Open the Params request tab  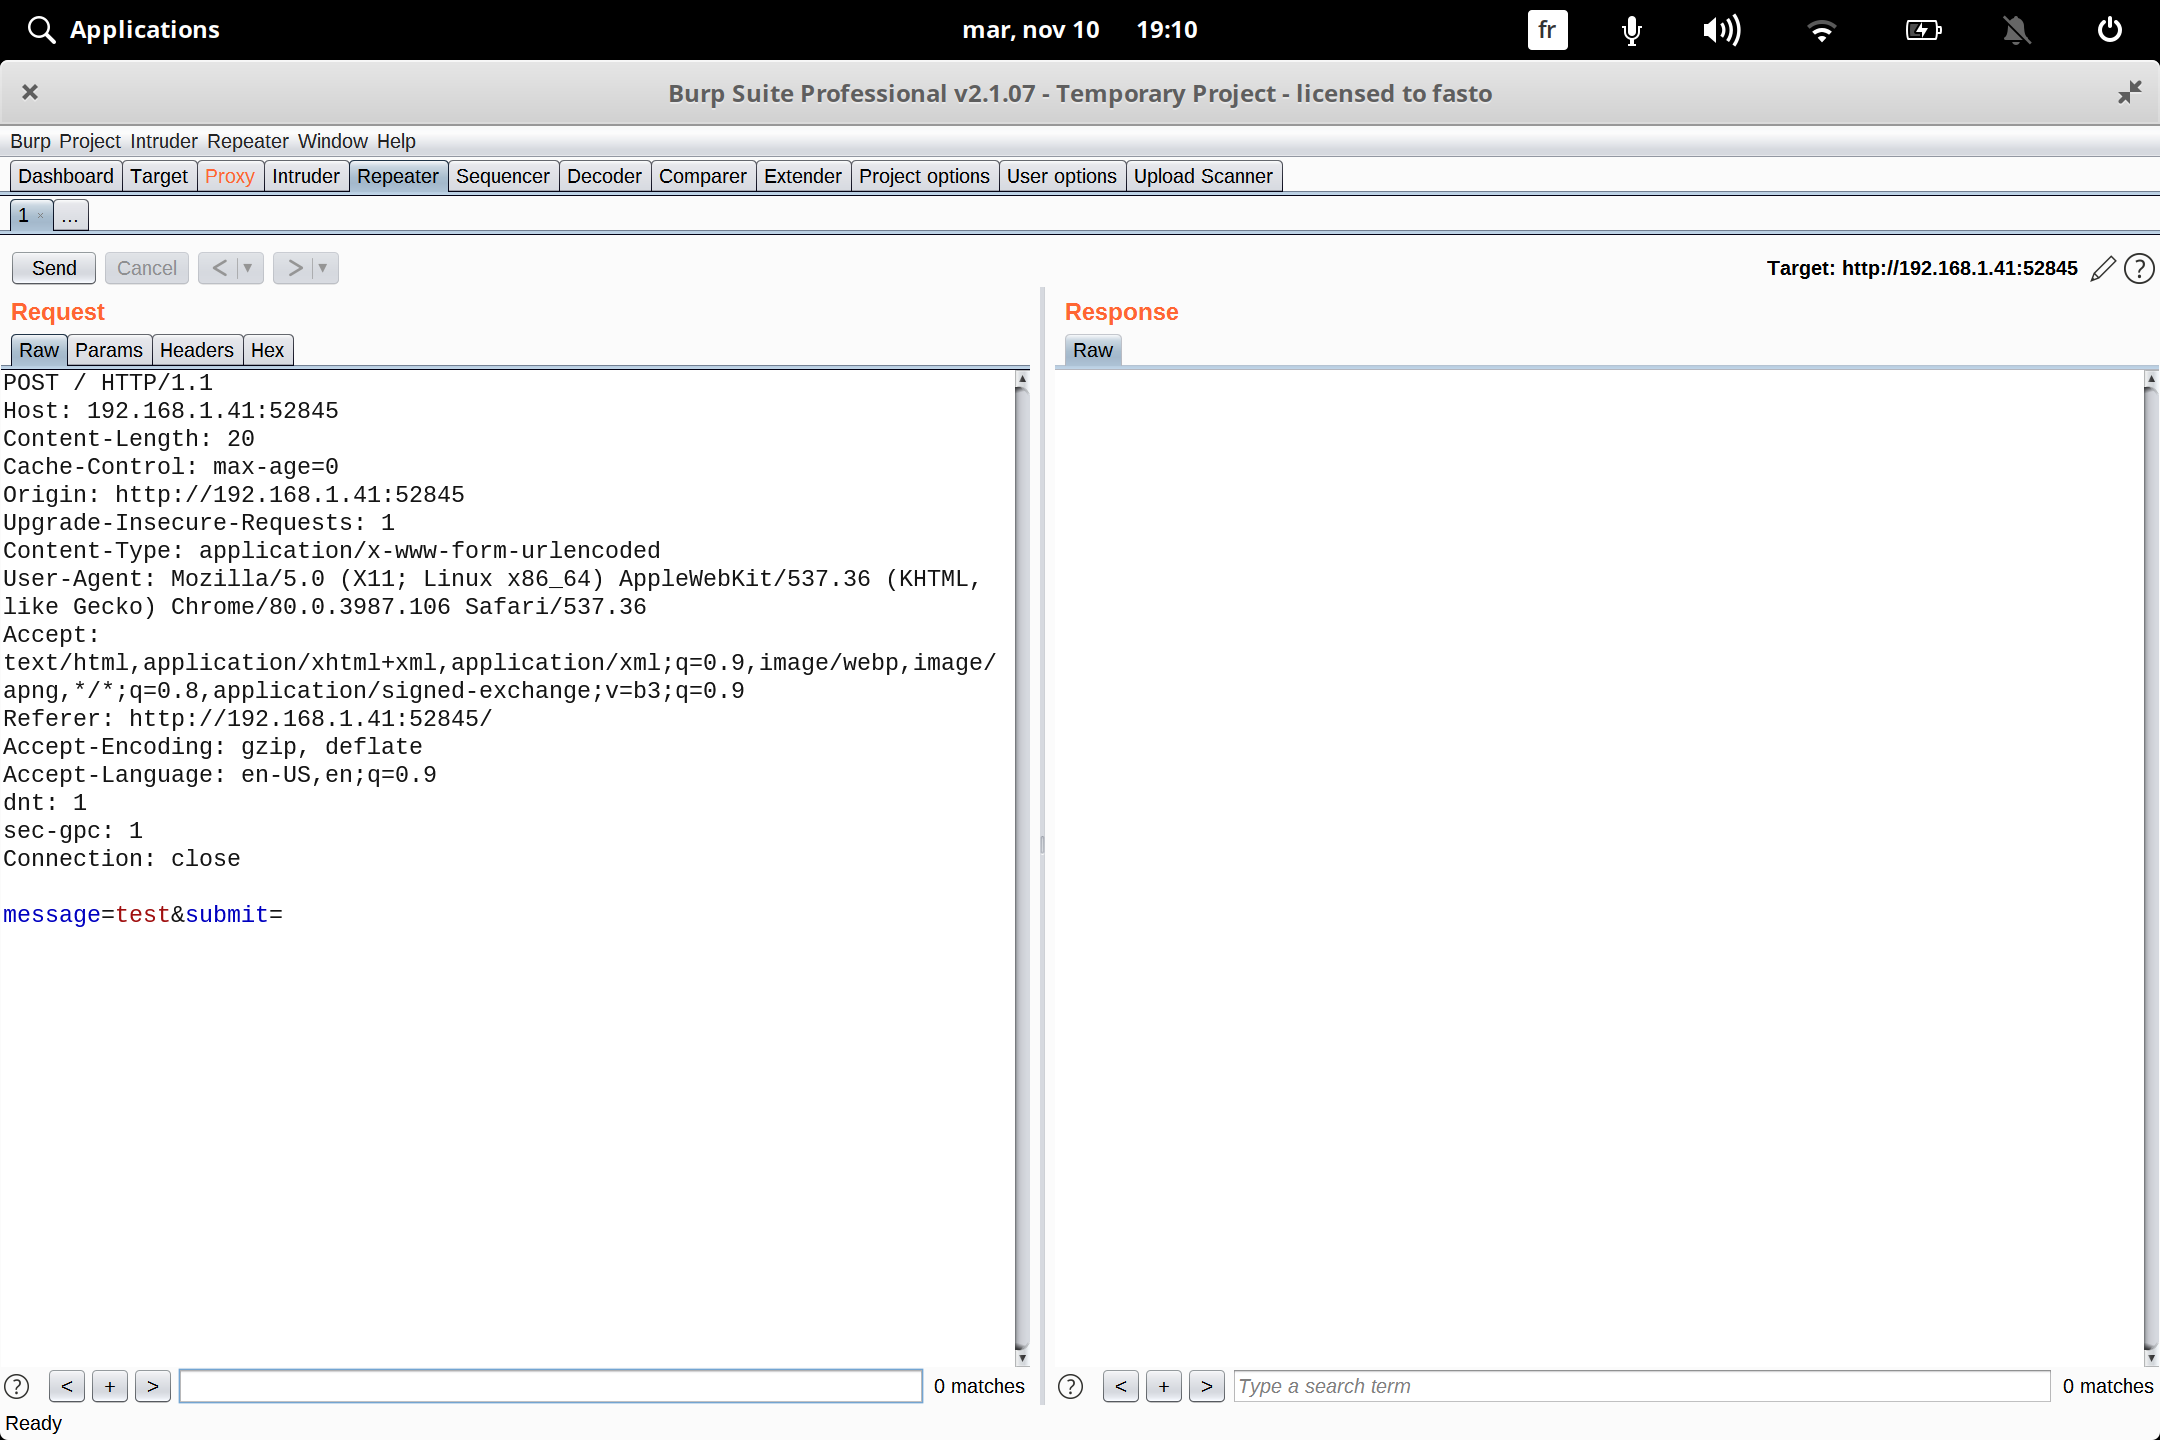108,350
